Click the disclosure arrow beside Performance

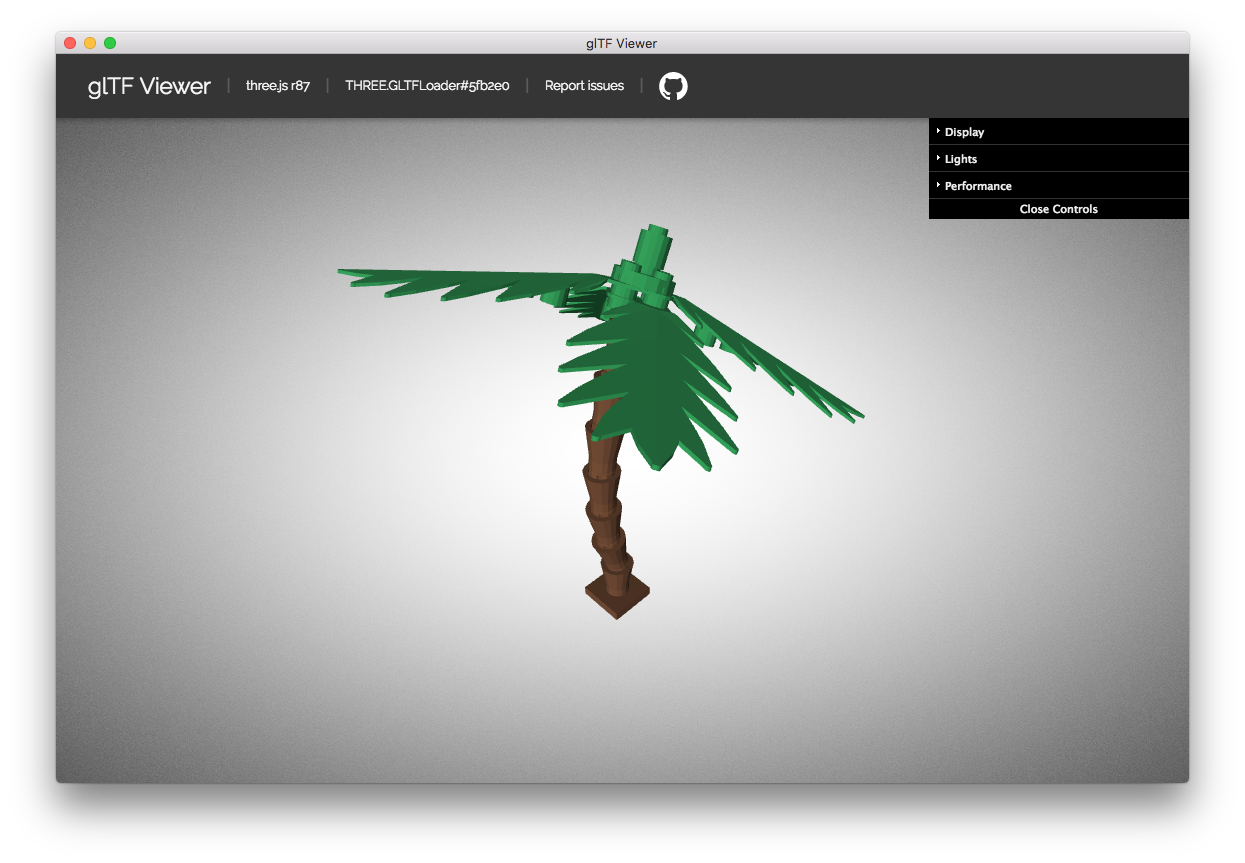click(937, 185)
